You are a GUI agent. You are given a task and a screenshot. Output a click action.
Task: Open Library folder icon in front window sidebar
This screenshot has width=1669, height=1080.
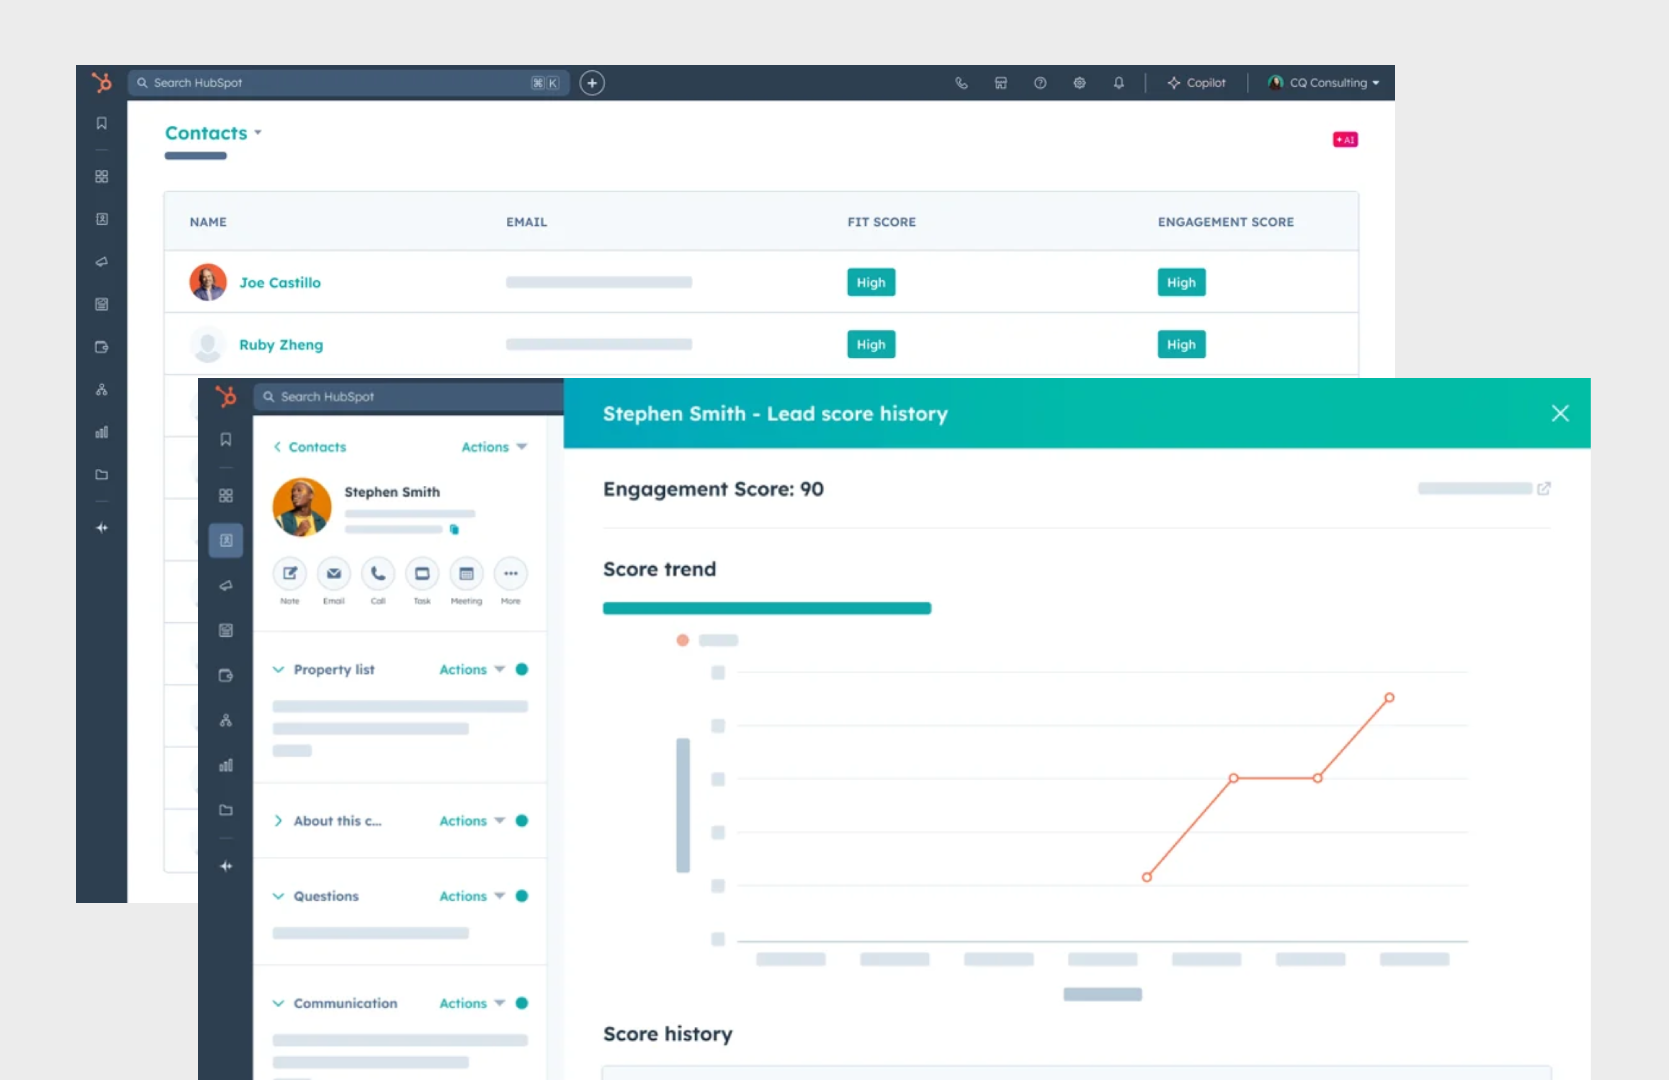pyautogui.click(x=226, y=810)
